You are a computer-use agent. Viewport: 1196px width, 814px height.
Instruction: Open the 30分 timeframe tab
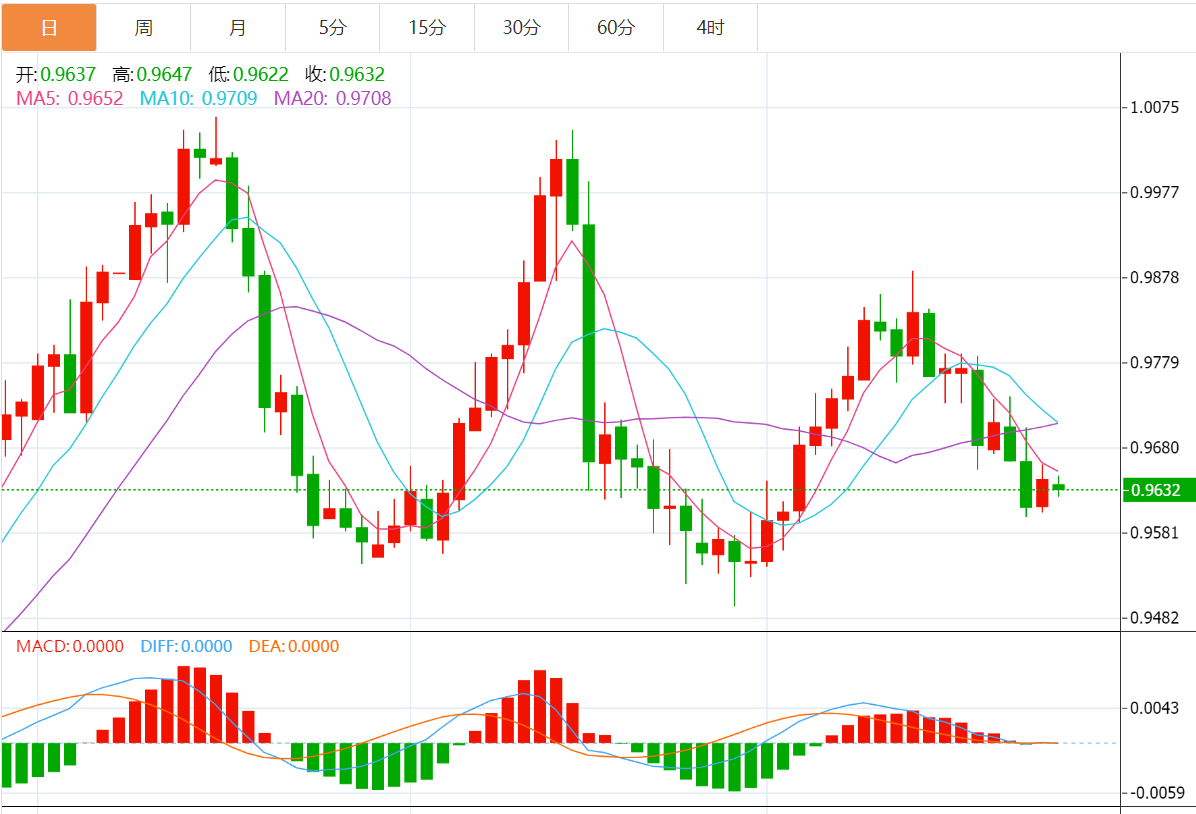coord(522,27)
